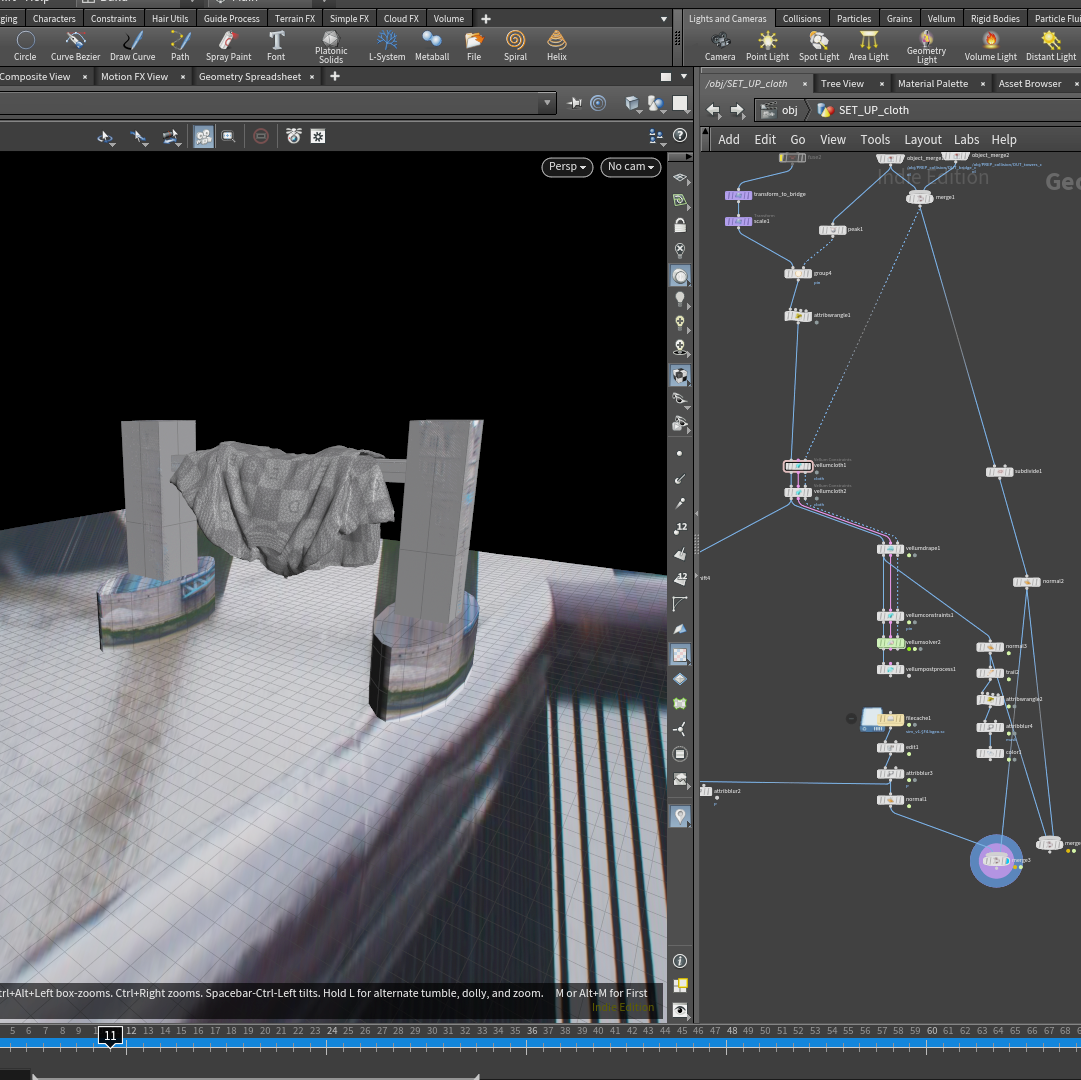Create a Spiral from the shelf
Viewport: 1081px width, 1080px height.
click(515, 46)
